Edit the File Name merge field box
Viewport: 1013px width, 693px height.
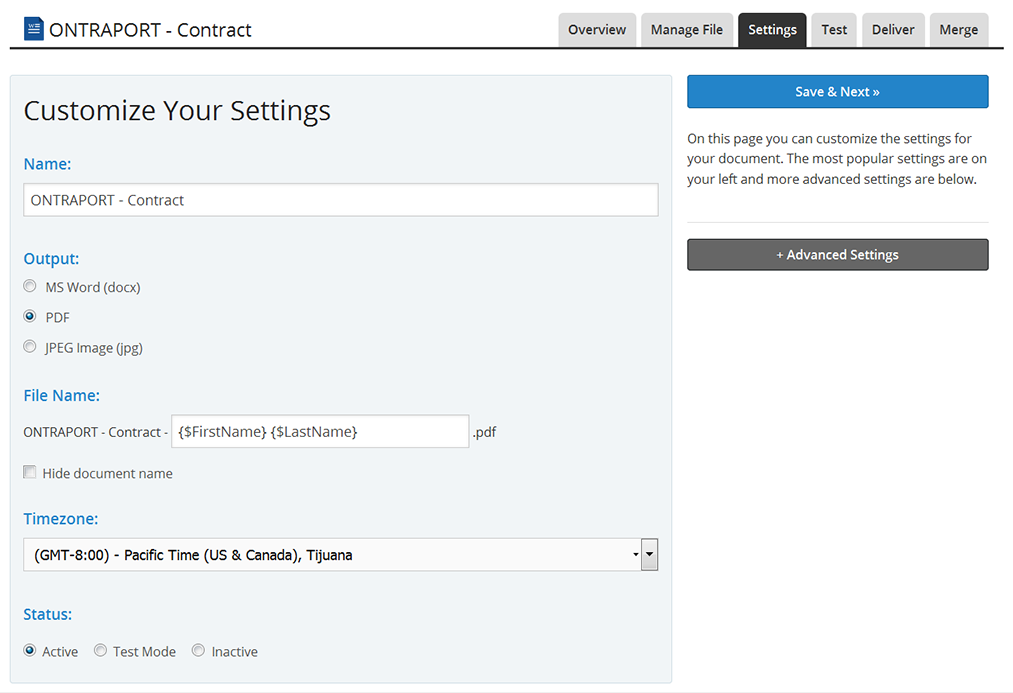[320, 432]
